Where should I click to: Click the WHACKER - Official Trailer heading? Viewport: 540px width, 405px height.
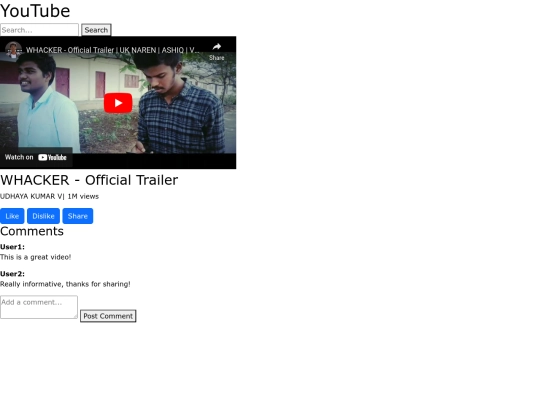(x=89, y=180)
